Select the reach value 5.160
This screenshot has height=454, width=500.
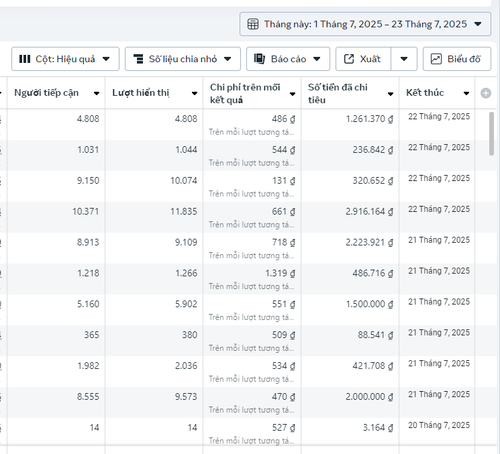[x=88, y=304]
